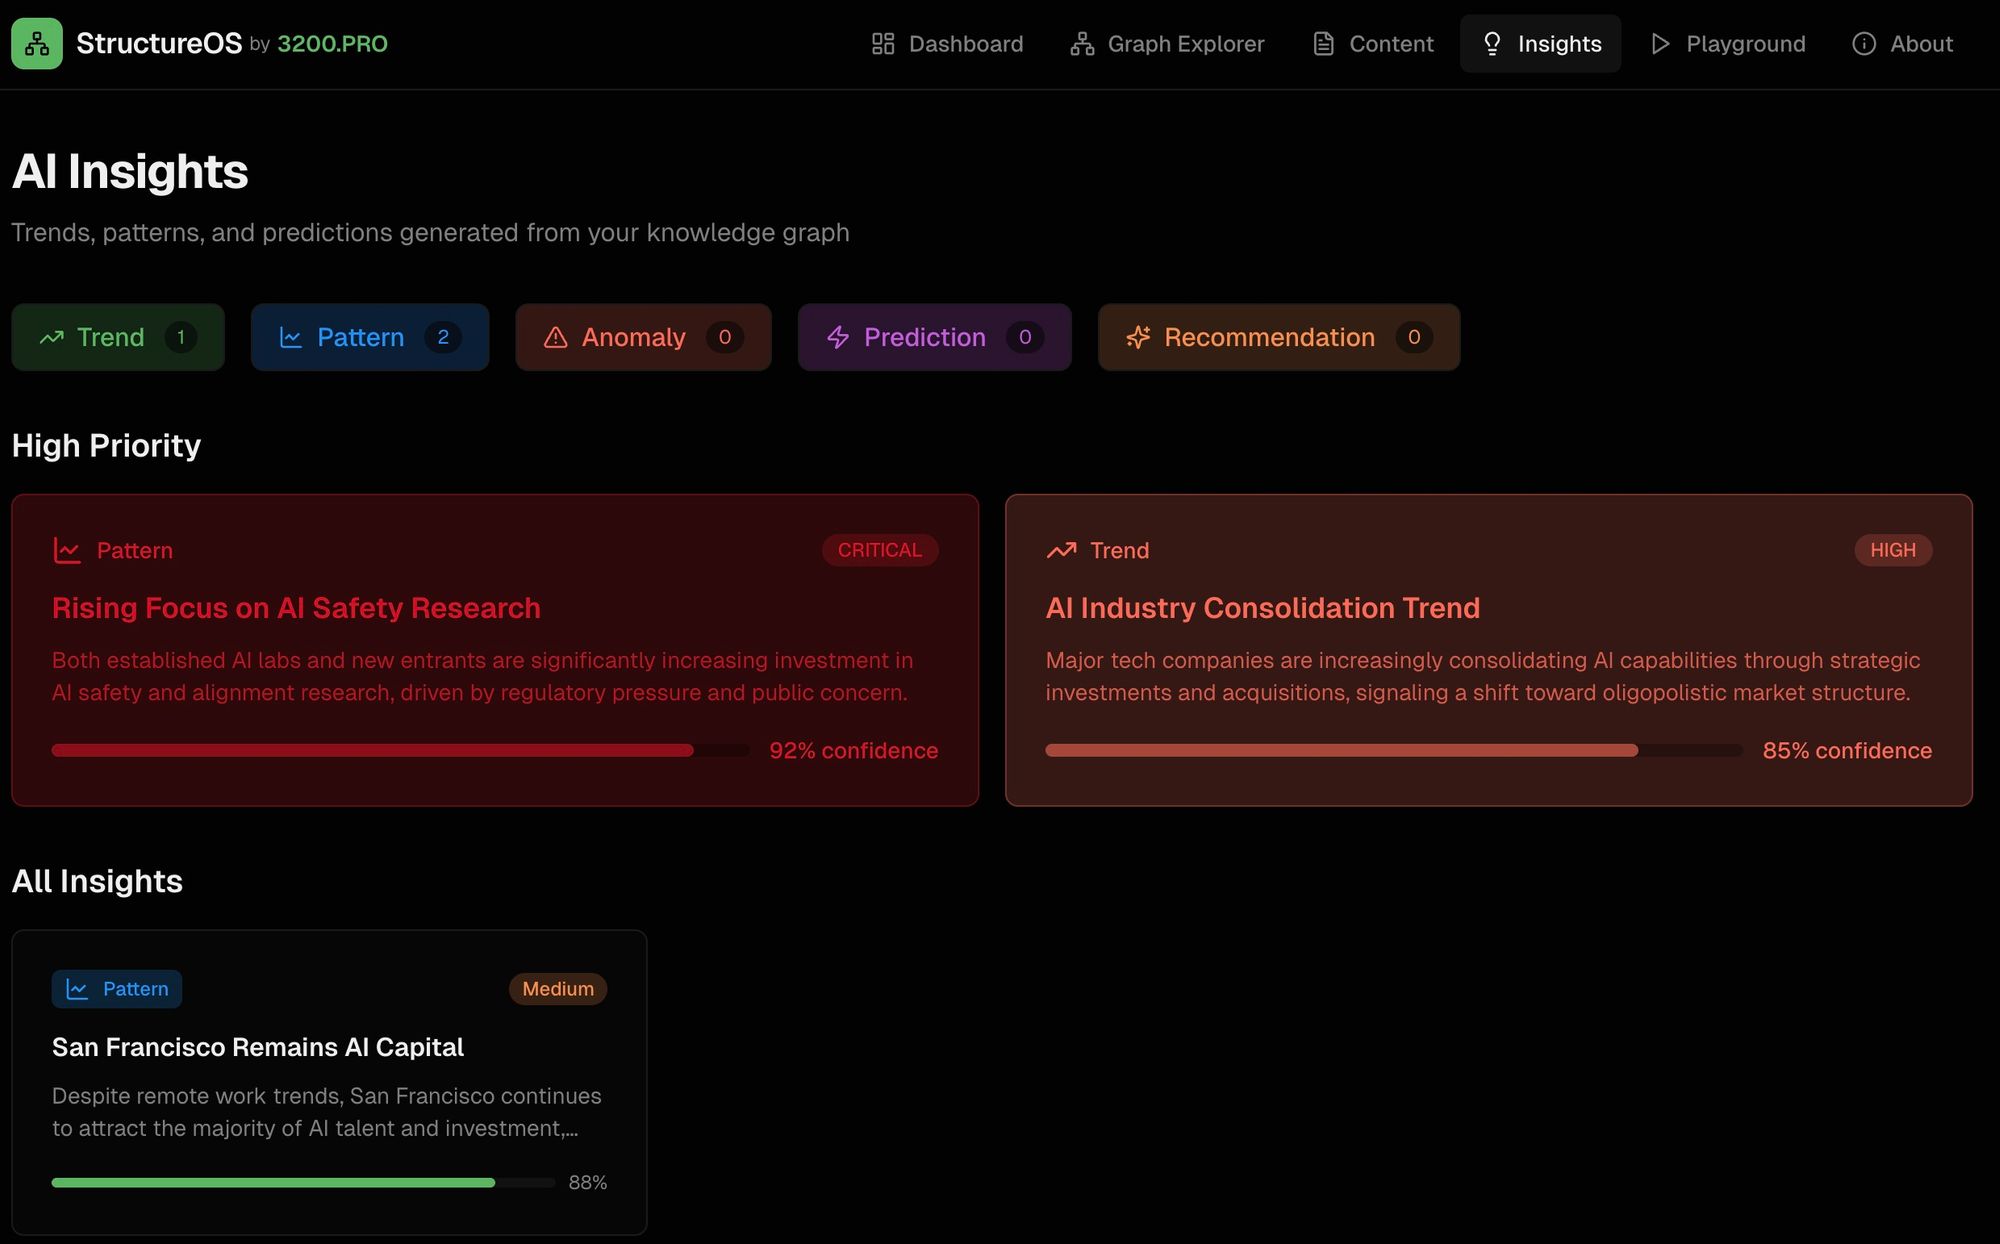The image size is (2000, 1244).
Task: Open AI Industry Consolidation Trend title
Action: (x=1262, y=608)
